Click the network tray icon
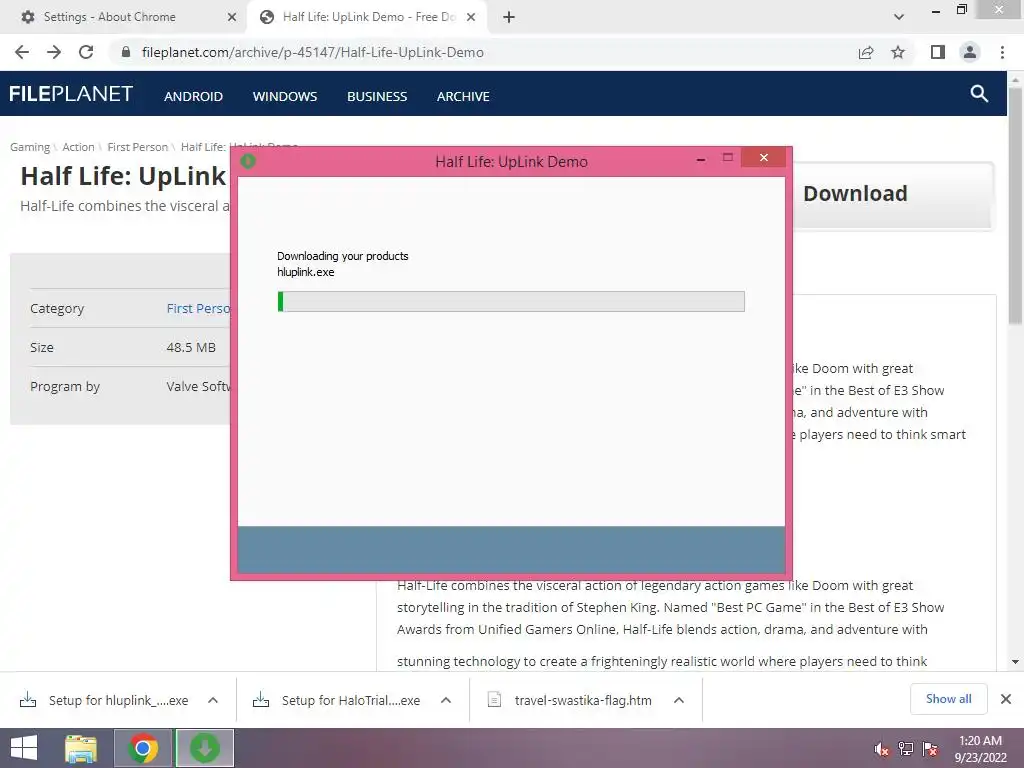Screen dimensions: 1024x768 (x=906, y=749)
